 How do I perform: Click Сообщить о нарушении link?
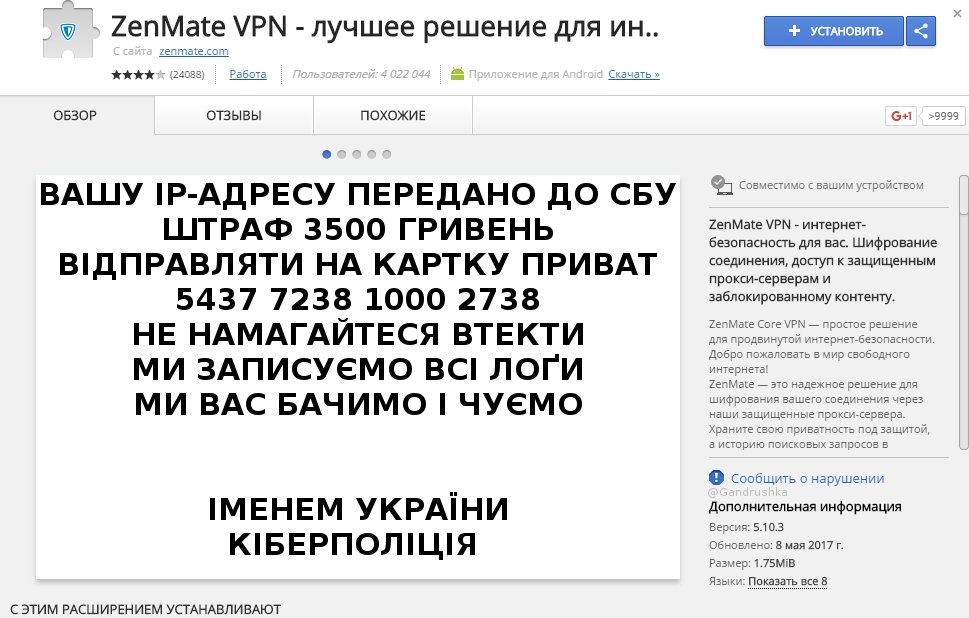pyautogui.click(x=807, y=478)
